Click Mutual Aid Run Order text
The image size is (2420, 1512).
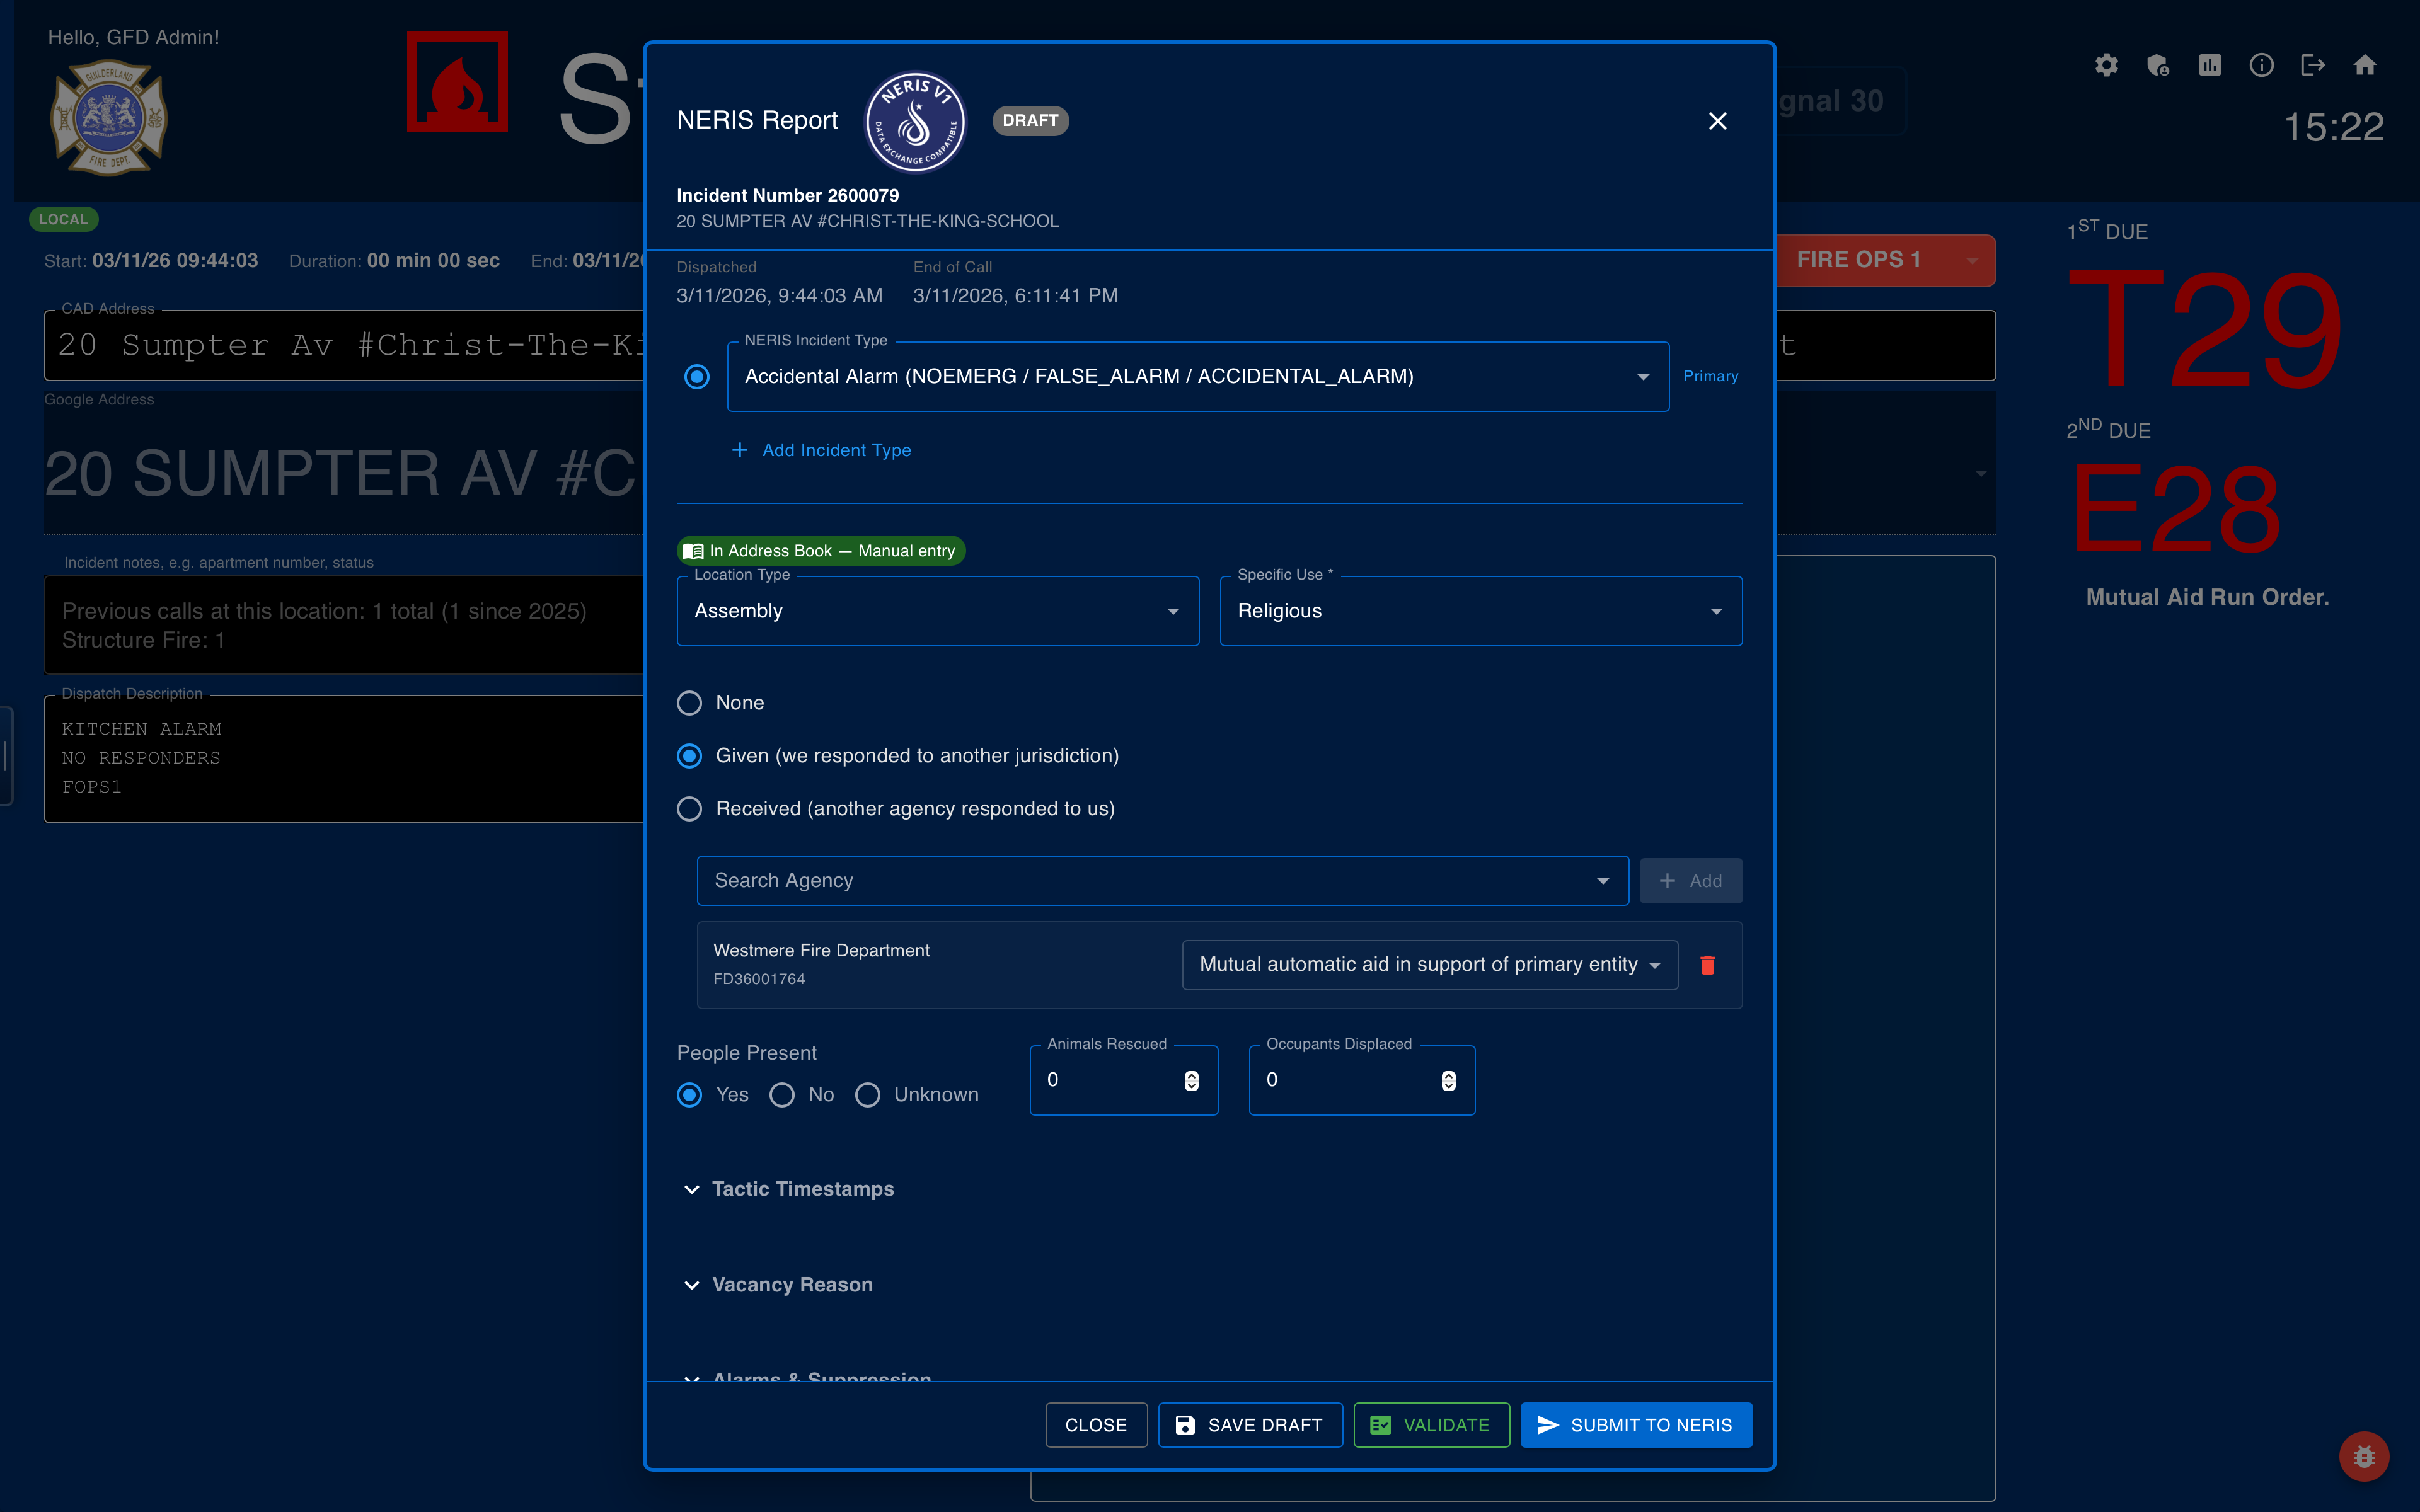(2207, 597)
